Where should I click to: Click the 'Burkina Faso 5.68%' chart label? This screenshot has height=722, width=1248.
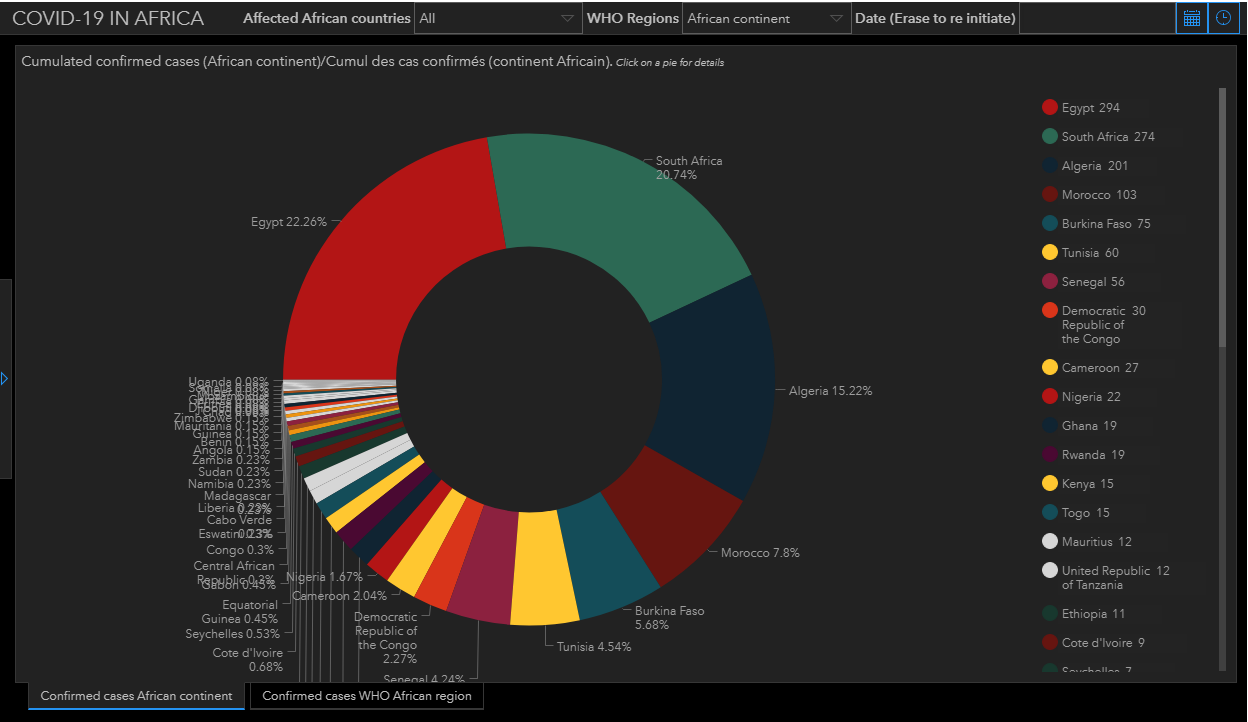click(670, 618)
